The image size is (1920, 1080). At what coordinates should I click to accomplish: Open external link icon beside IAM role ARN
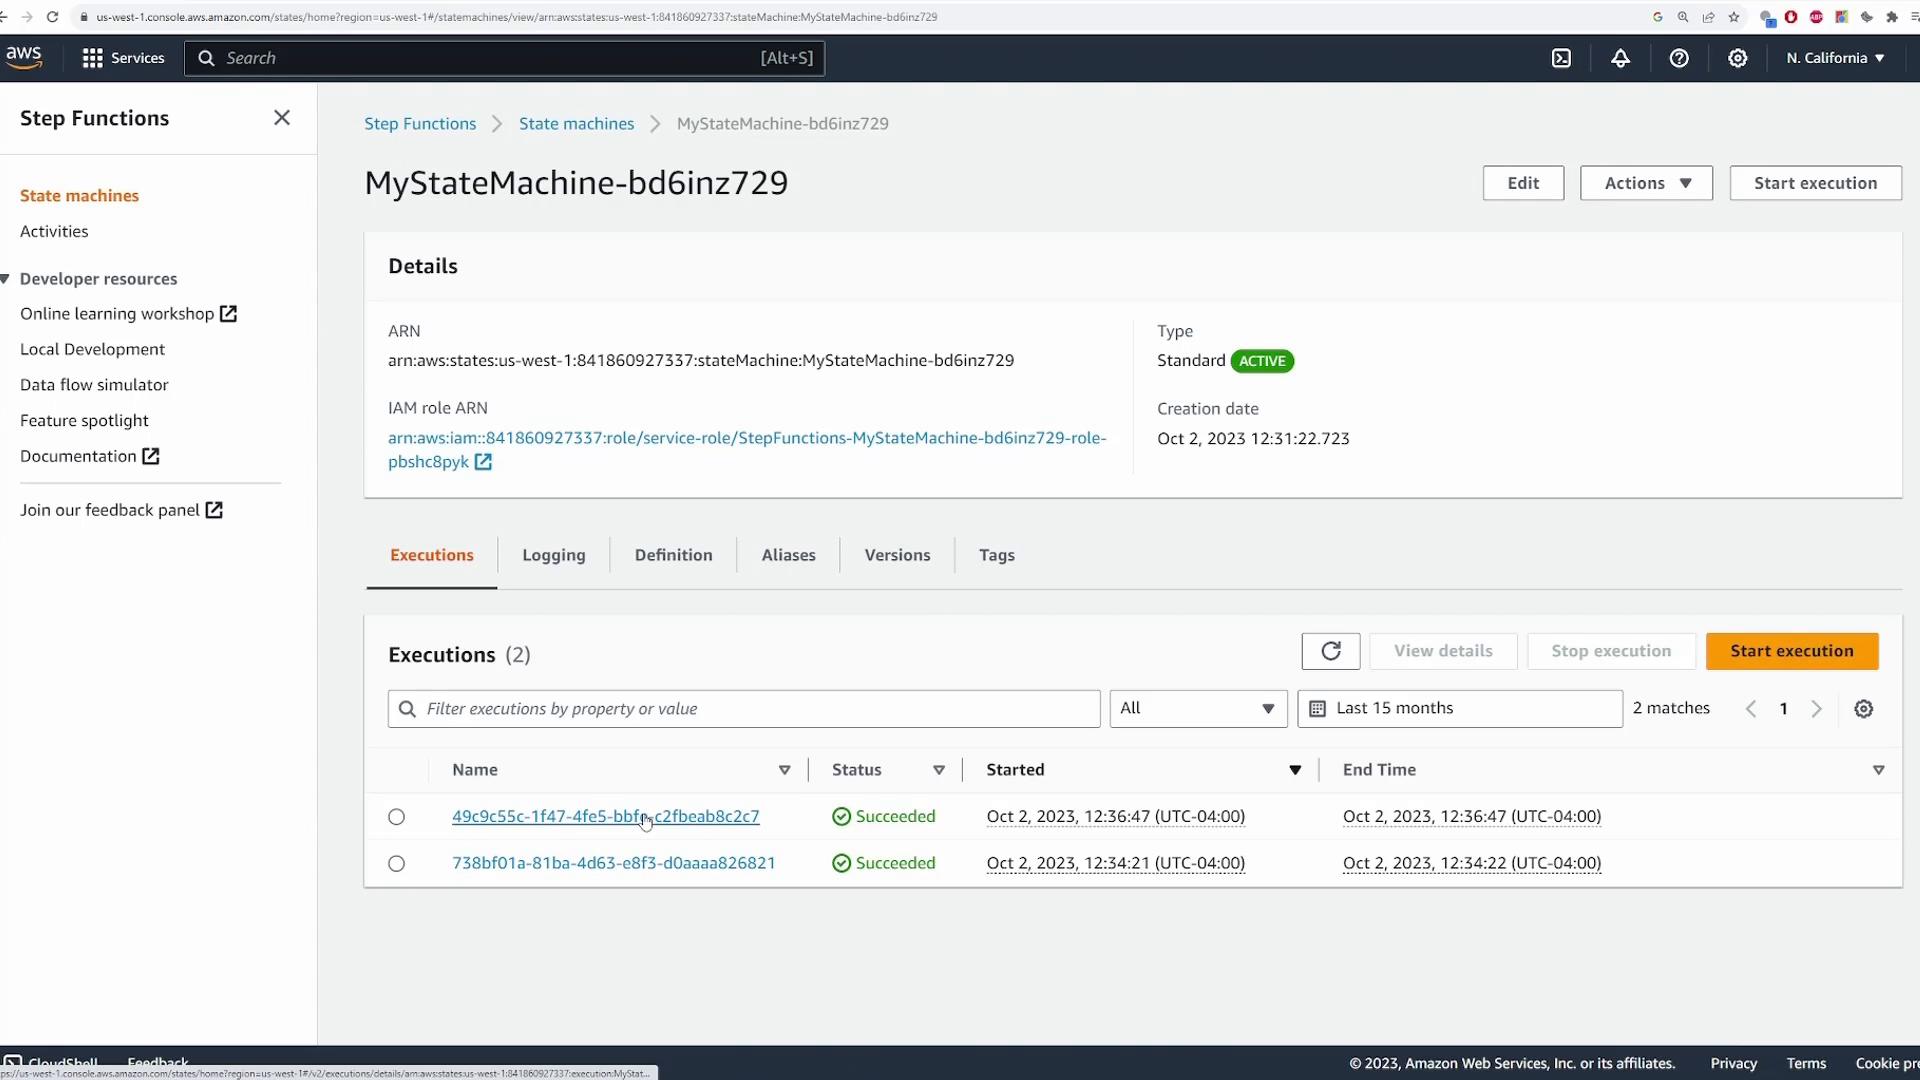[483, 462]
